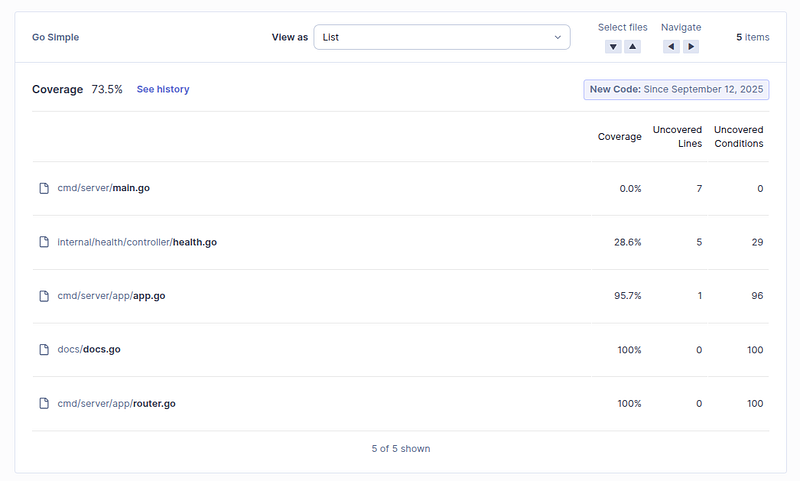800x481 pixels.
Task: Open cmd/server/app/router.go file
Action: (x=116, y=403)
